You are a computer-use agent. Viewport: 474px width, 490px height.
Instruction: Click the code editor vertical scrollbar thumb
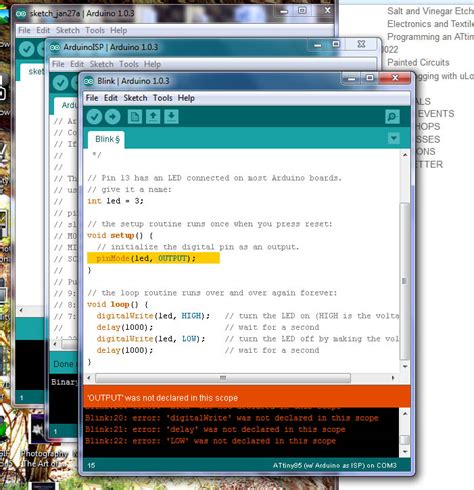coord(404,281)
